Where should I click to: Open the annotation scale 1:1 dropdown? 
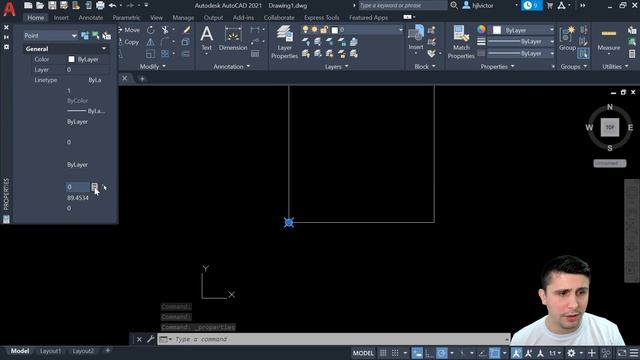tap(555, 353)
